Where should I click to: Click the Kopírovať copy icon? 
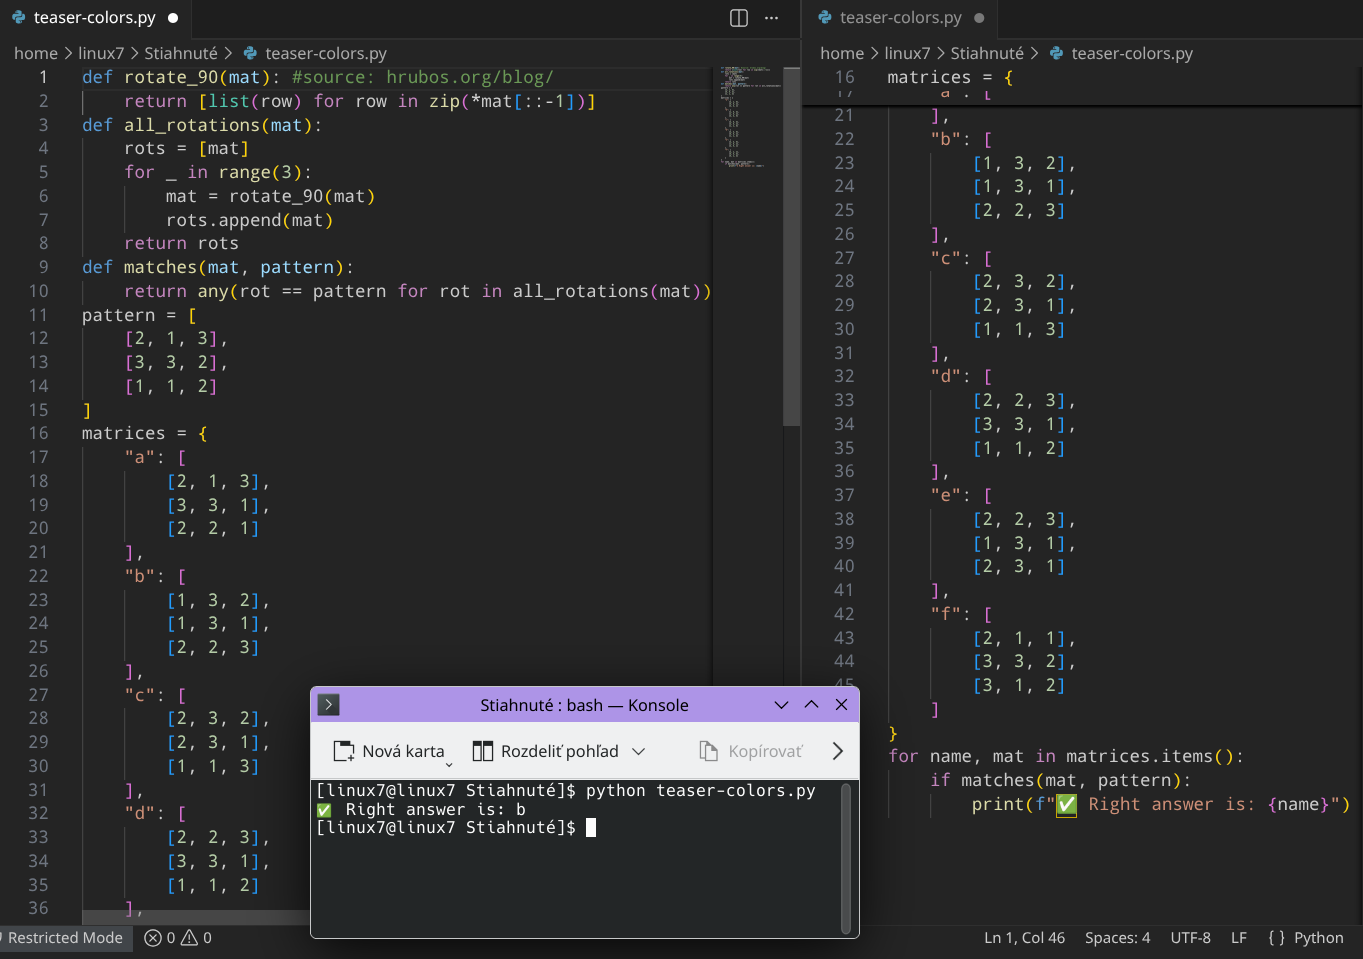coord(709,751)
